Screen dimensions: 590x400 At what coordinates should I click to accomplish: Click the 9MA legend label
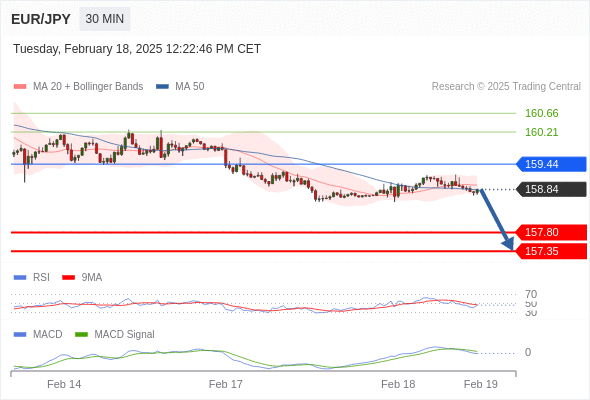click(x=92, y=278)
